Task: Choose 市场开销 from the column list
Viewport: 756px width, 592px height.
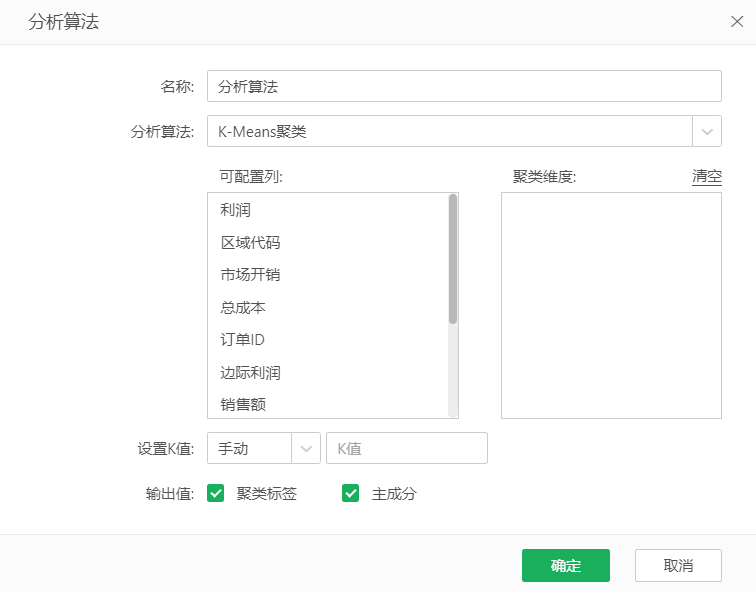Action: point(250,275)
